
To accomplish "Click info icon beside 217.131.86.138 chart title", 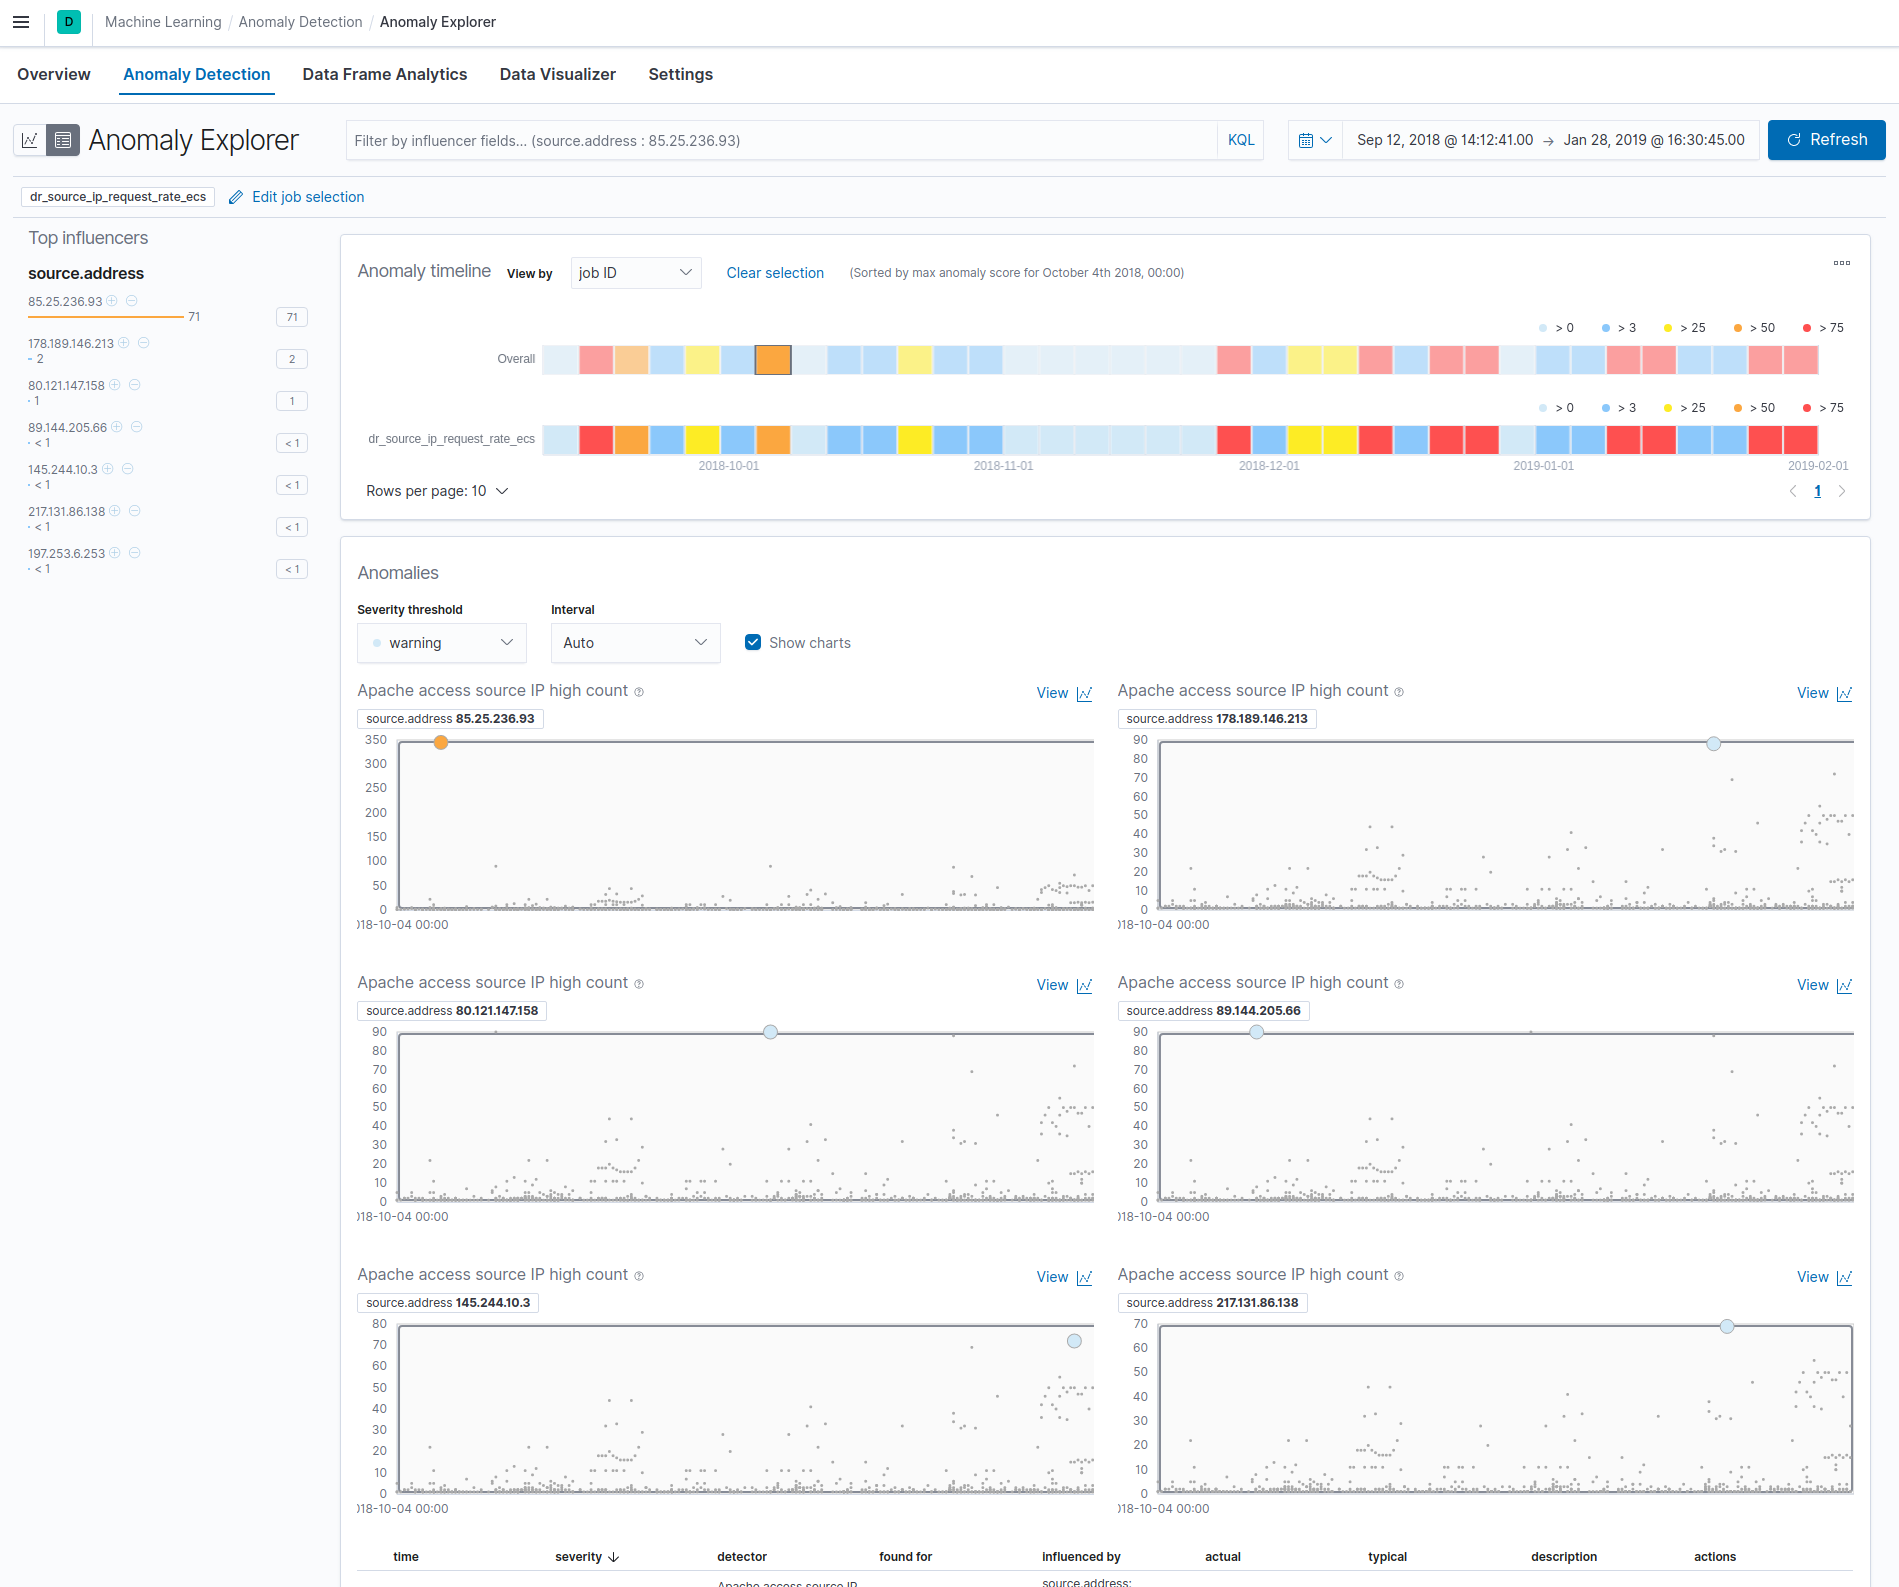I will 1399,1276.
